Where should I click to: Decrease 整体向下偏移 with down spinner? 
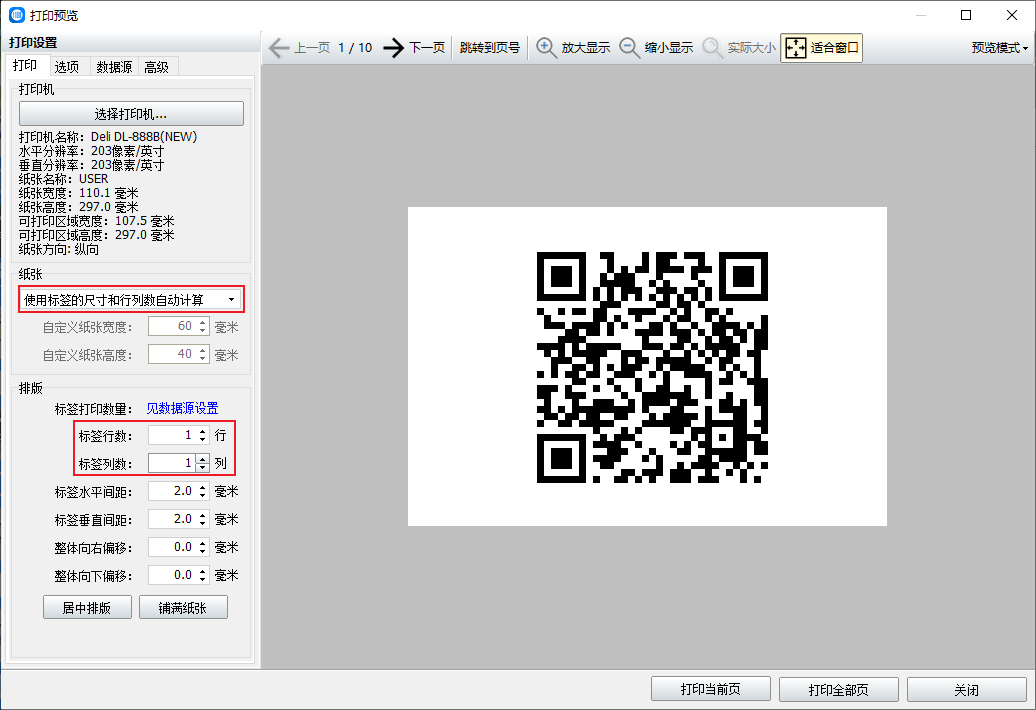[x=203, y=580]
